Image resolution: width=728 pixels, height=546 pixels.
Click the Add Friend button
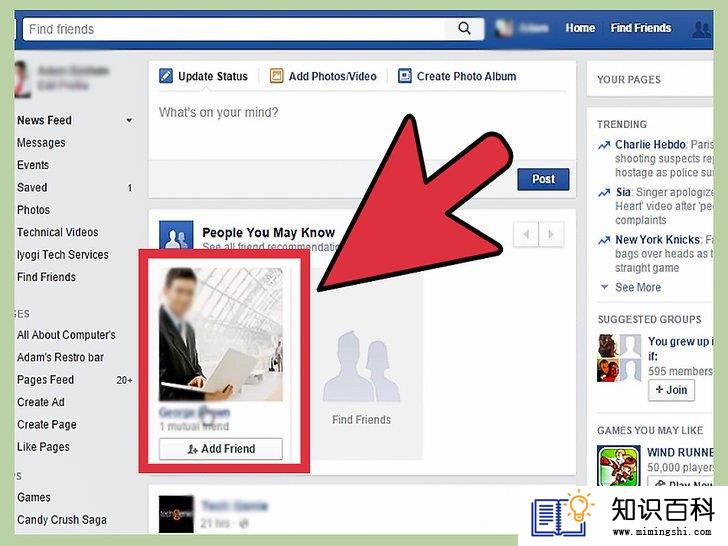(x=221, y=449)
